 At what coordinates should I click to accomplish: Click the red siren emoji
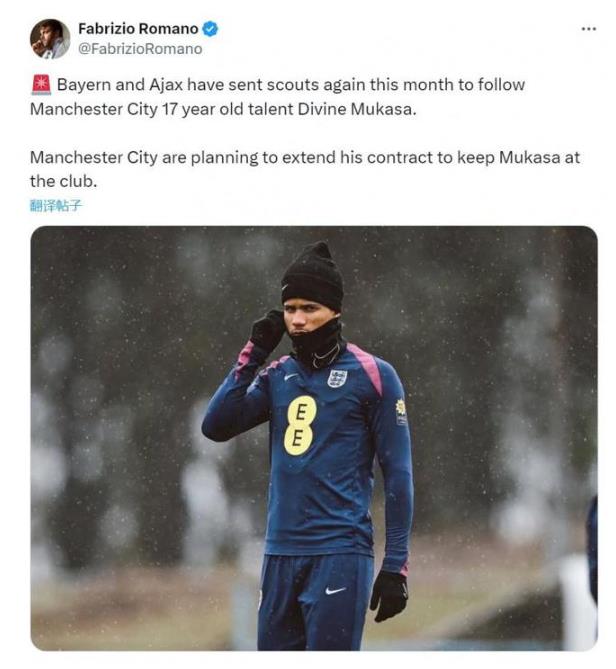pos(40,85)
